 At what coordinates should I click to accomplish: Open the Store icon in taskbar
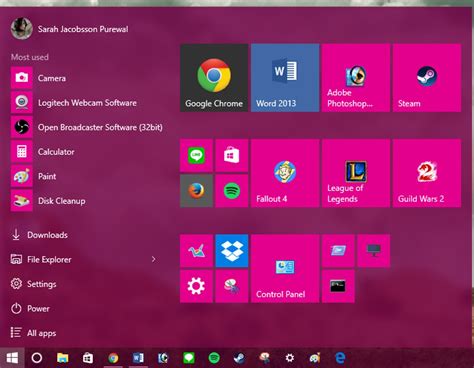pyautogui.click(x=88, y=358)
